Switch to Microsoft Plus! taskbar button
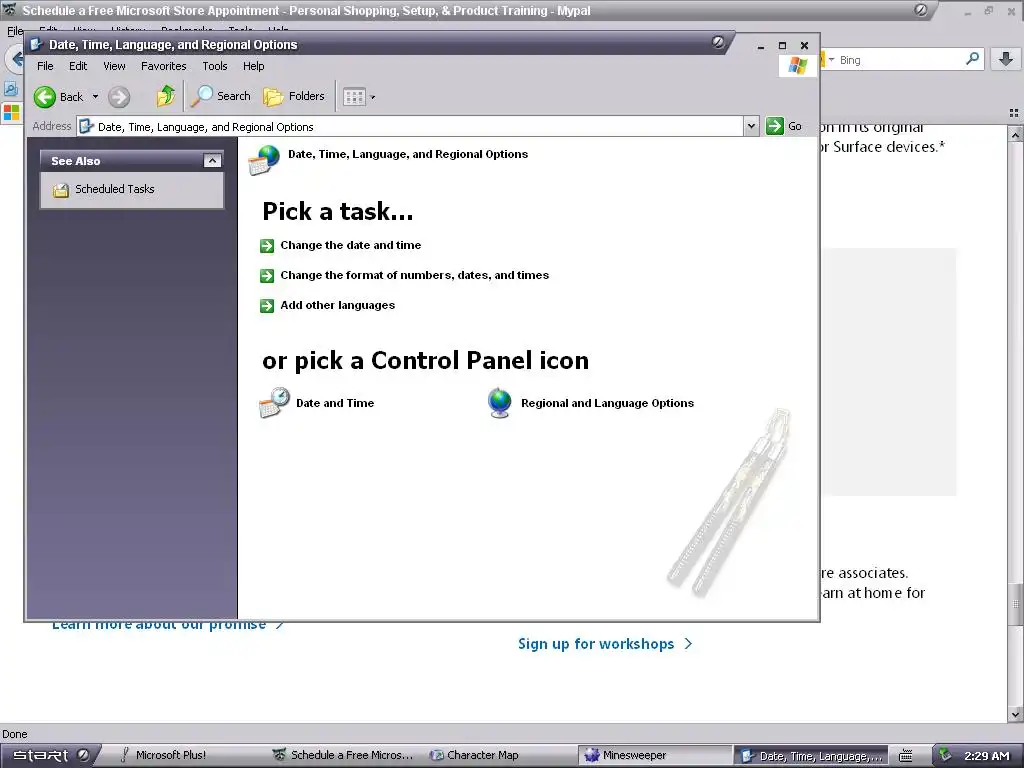The width and height of the screenshot is (1024, 768). [x=171, y=755]
